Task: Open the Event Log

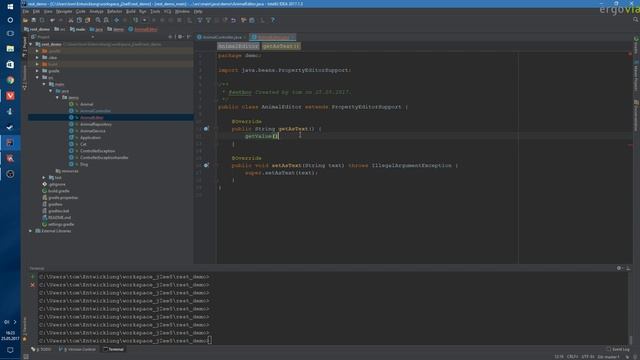Action: (x=618, y=349)
